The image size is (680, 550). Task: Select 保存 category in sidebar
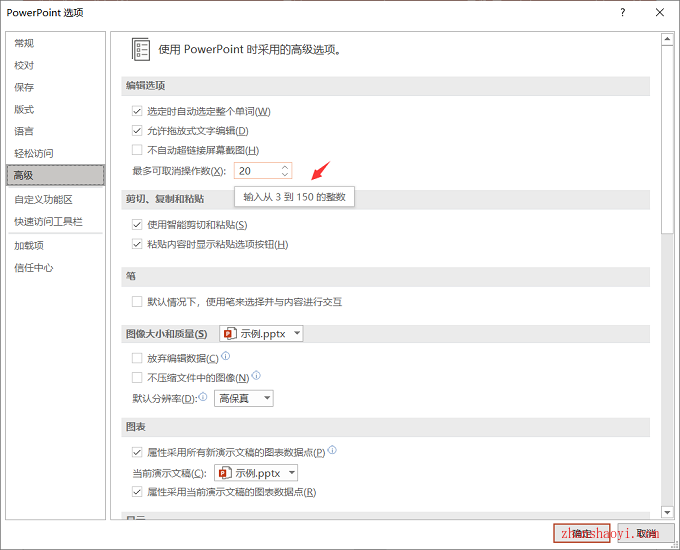tap(56, 87)
